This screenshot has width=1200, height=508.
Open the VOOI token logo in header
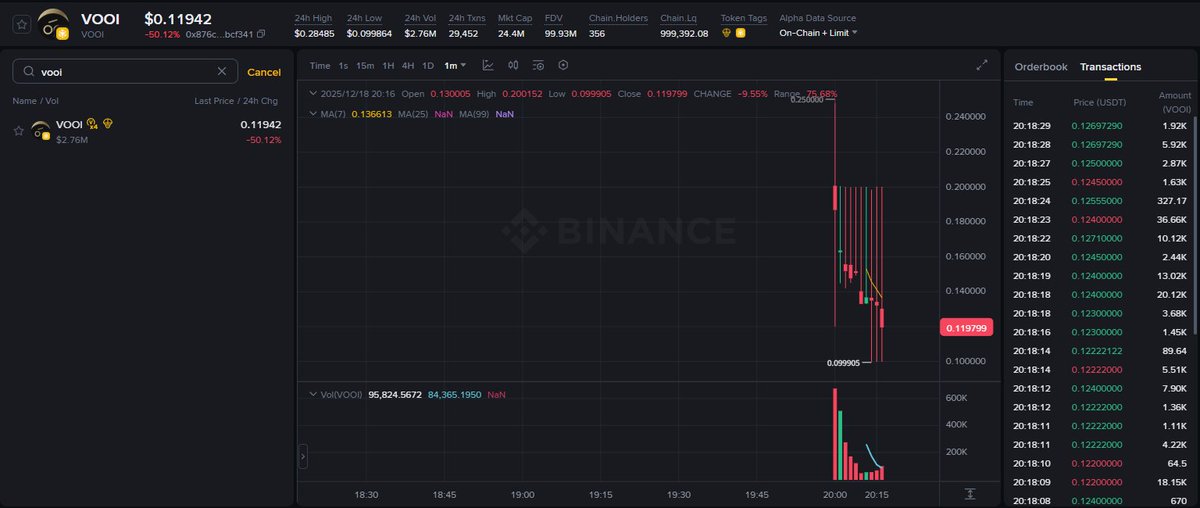[53, 23]
